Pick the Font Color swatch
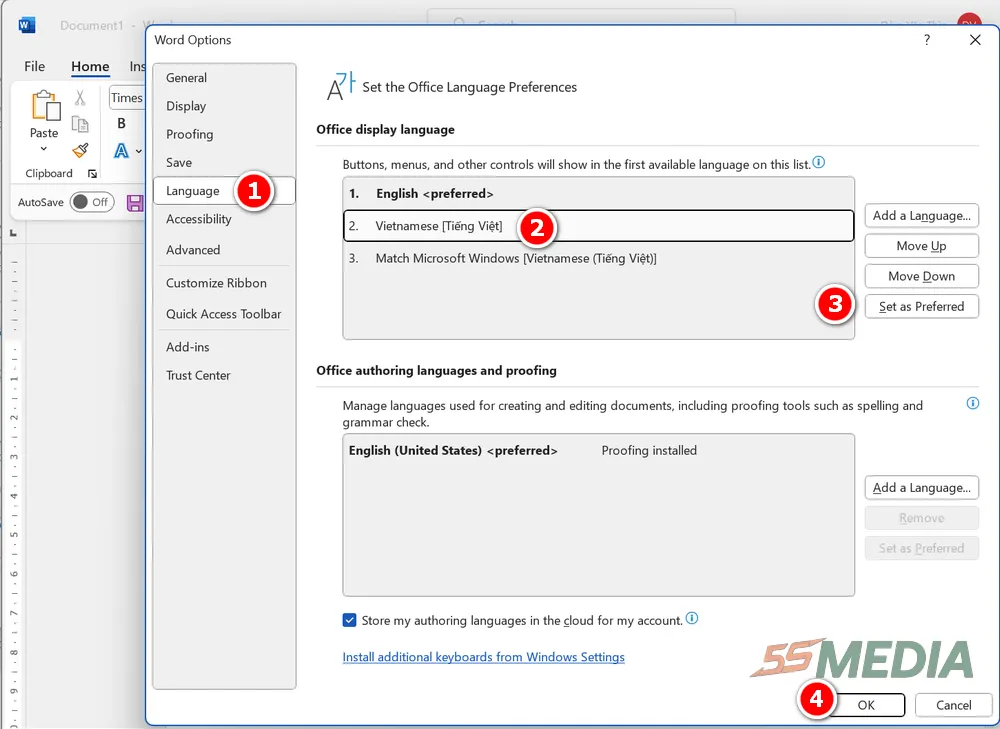Viewport: 1000px width, 729px height. [x=122, y=152]
